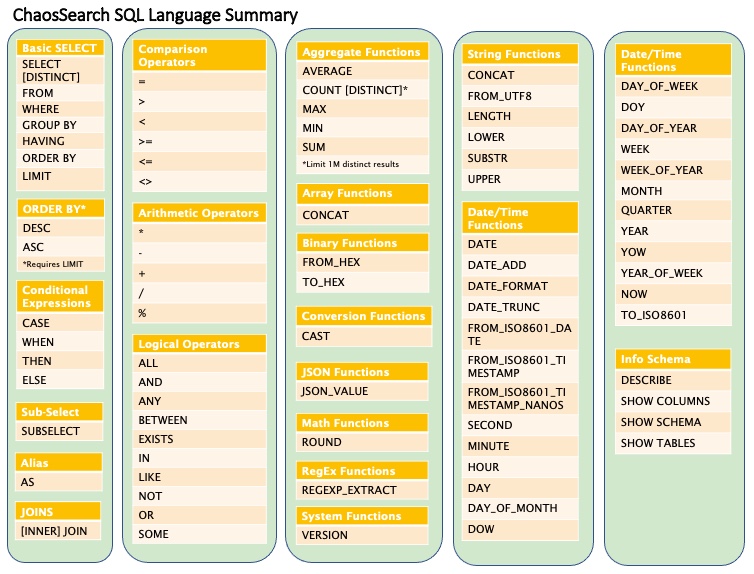This screenshot has height=574, width=754.
Task: Select the 'Info Schema' header
Action: (673, 359)
